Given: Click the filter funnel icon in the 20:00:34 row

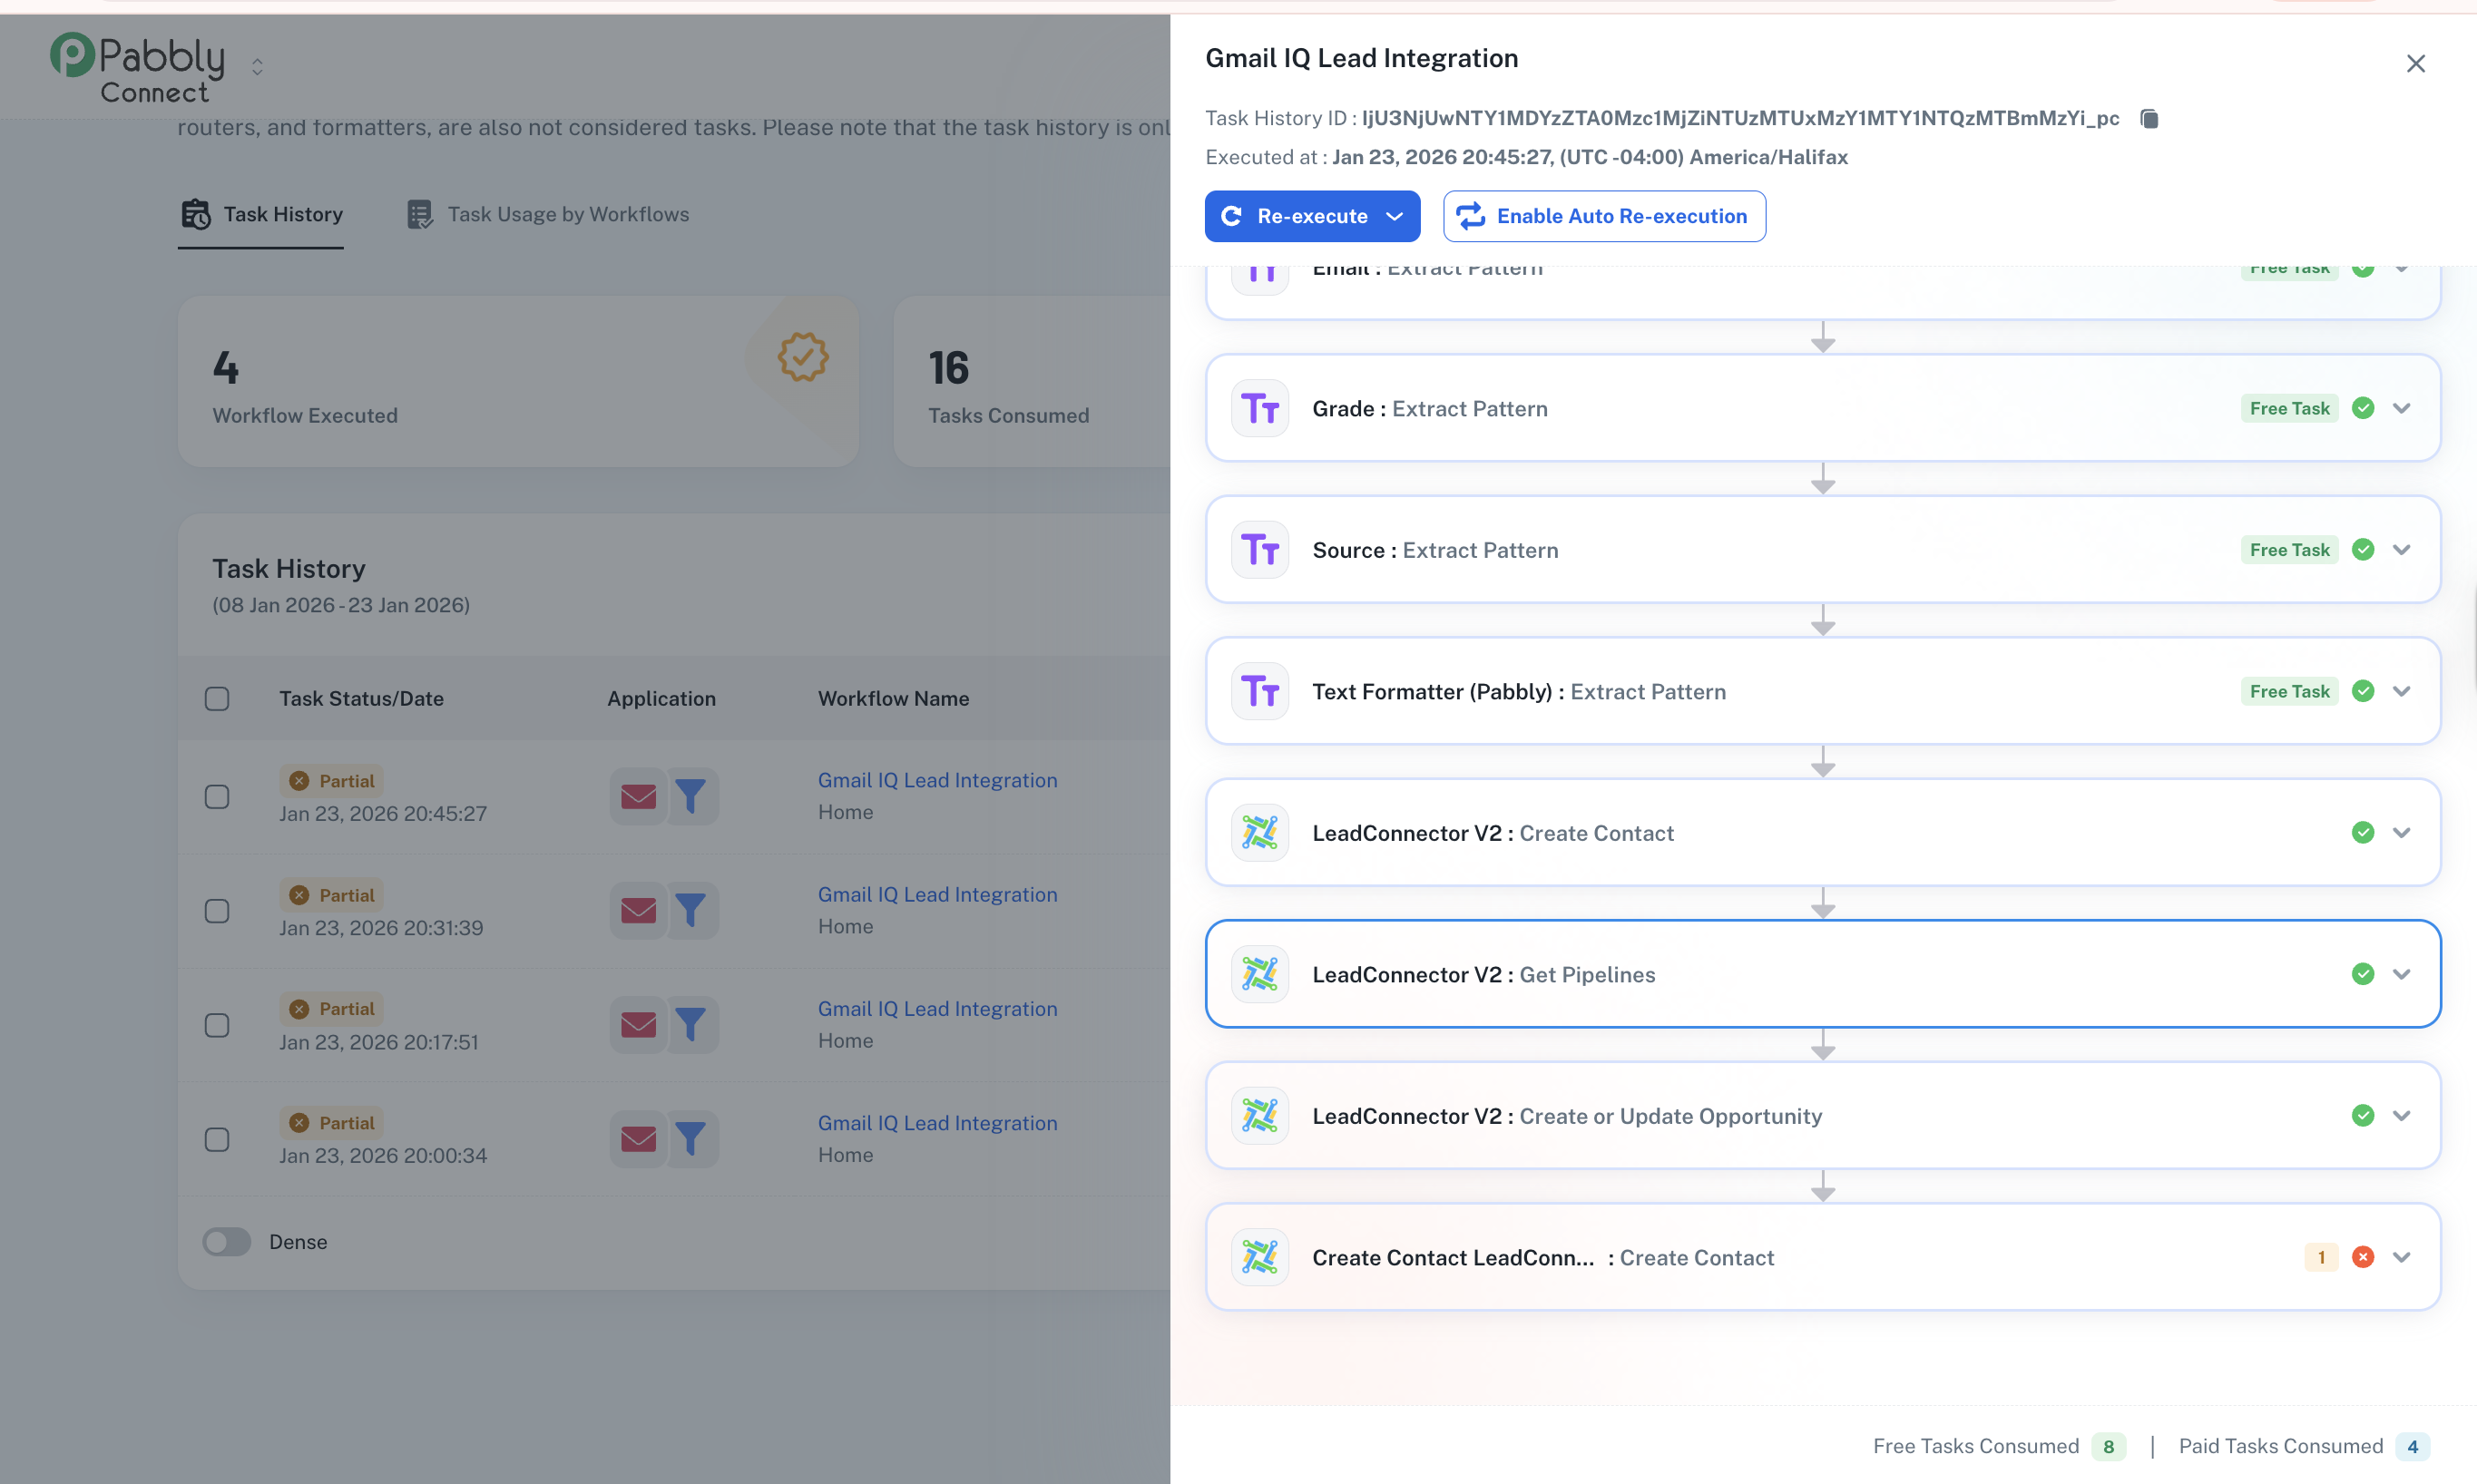Looking at the screenshot, I should (x=691, y=1139).
